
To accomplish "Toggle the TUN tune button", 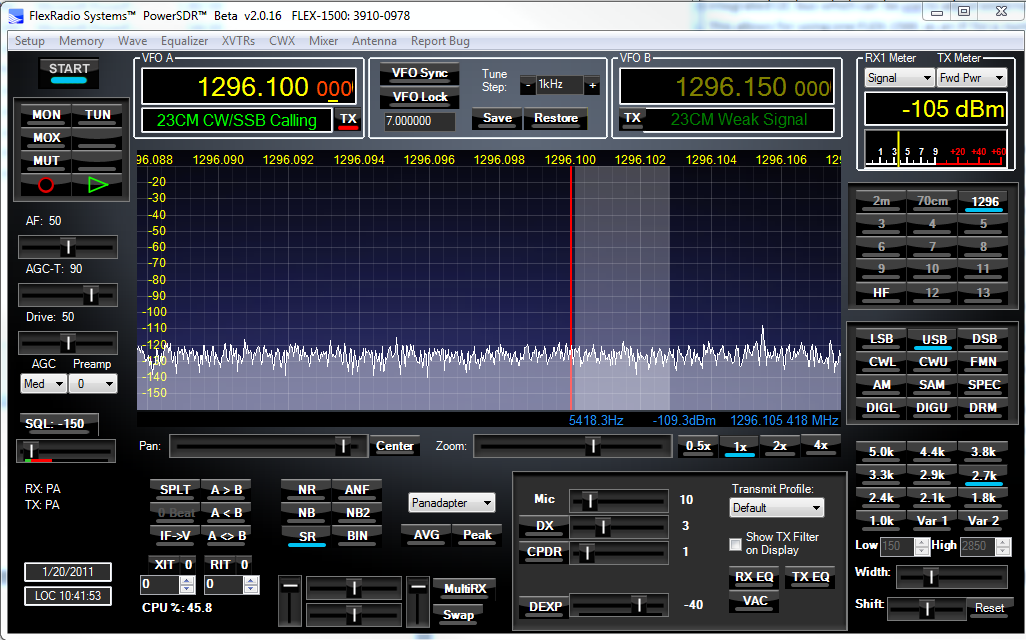I will (x=97, y=115).
